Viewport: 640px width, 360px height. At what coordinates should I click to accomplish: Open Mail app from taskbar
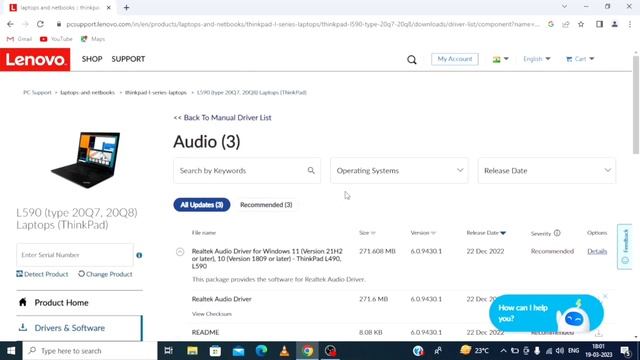[238, 351]
